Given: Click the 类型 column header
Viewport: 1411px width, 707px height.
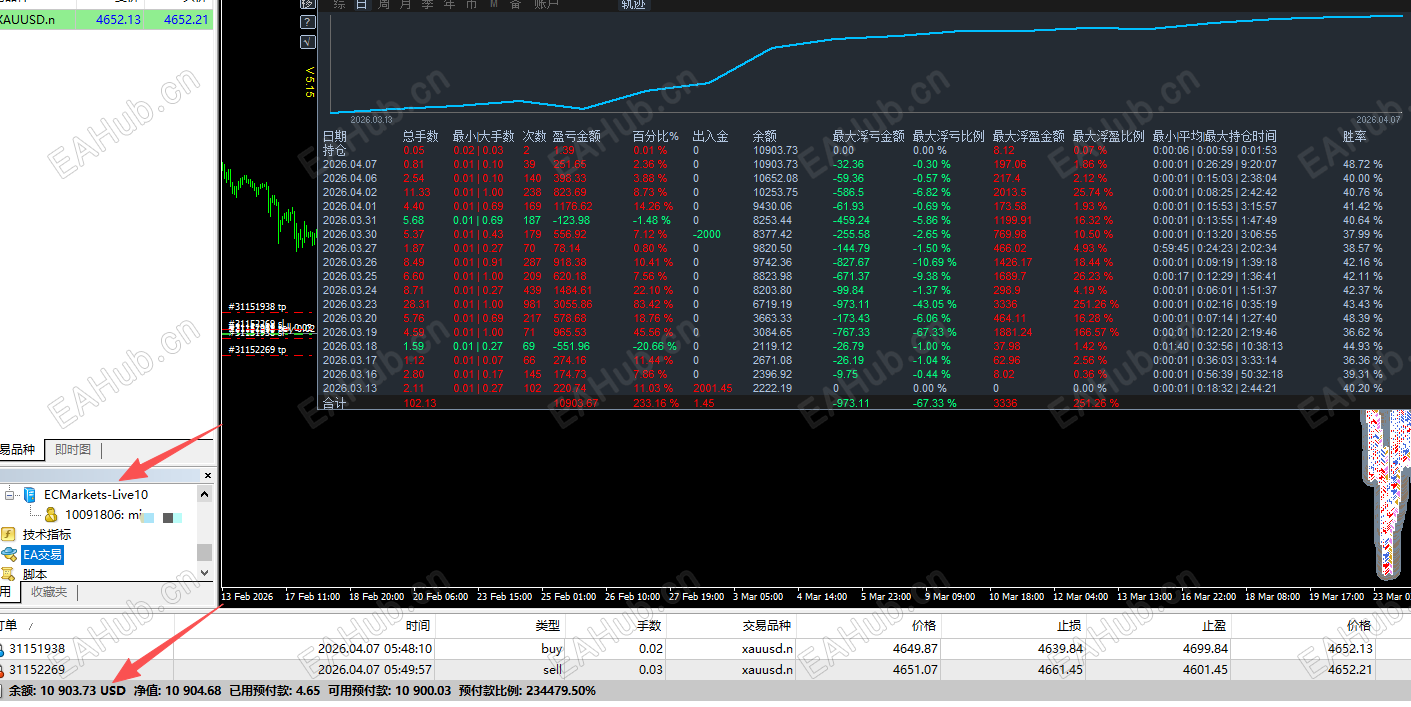Looking at the screenshot, I should coord(548,625).
